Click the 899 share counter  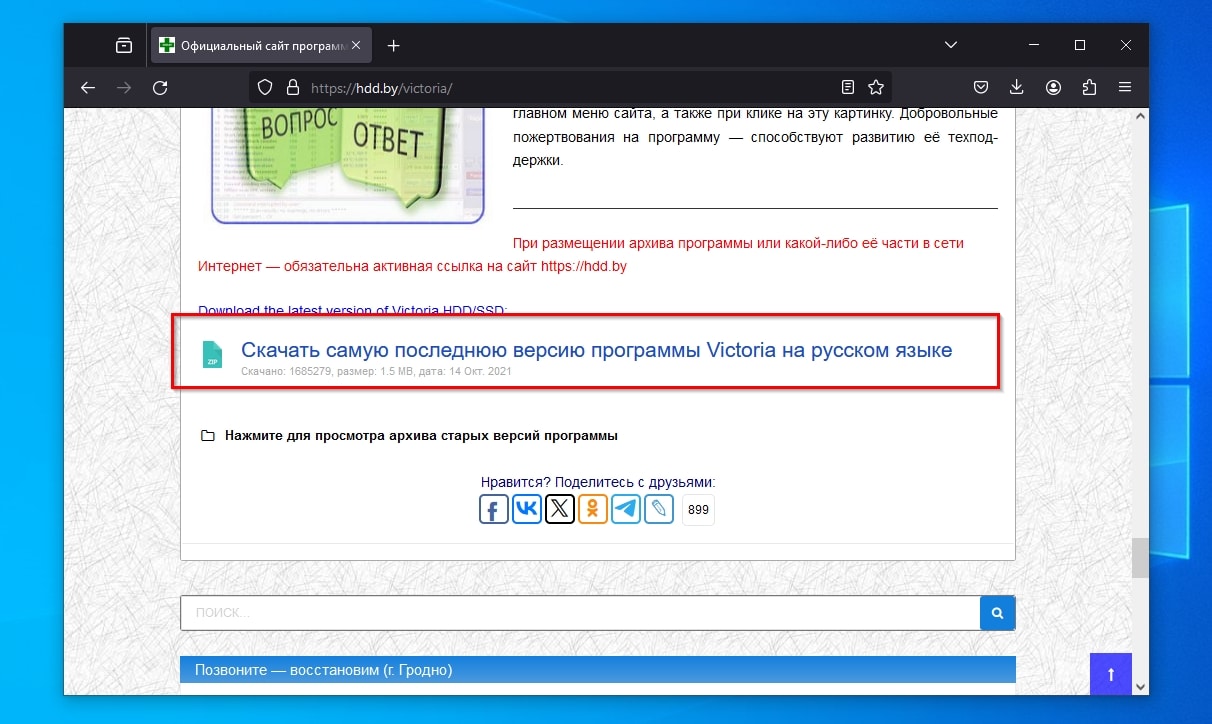coord(699,510)
